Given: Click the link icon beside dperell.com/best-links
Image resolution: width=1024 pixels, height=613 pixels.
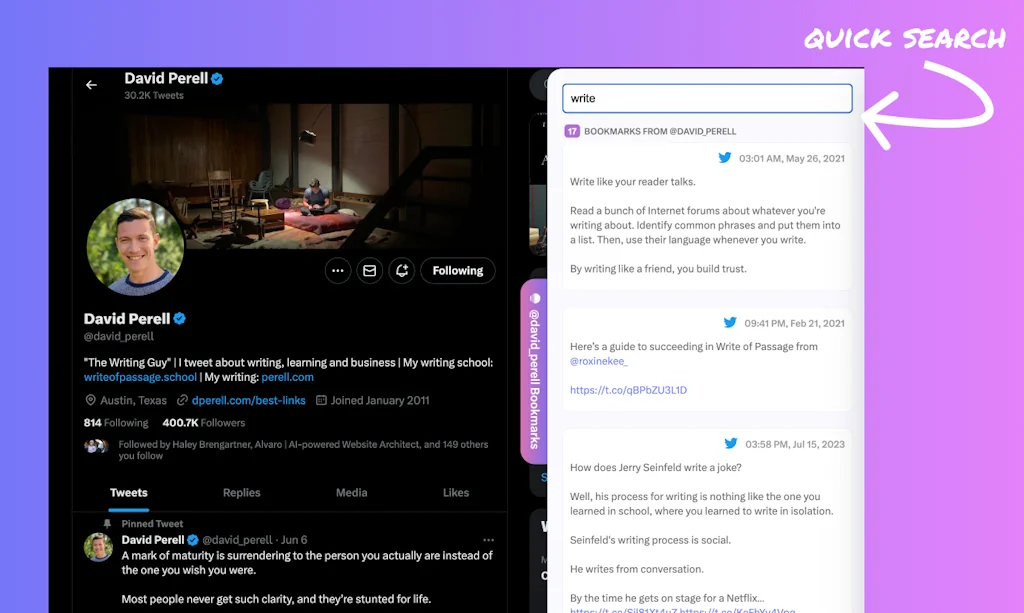Looking at the screenshot, I should click(x=183, y=400).
